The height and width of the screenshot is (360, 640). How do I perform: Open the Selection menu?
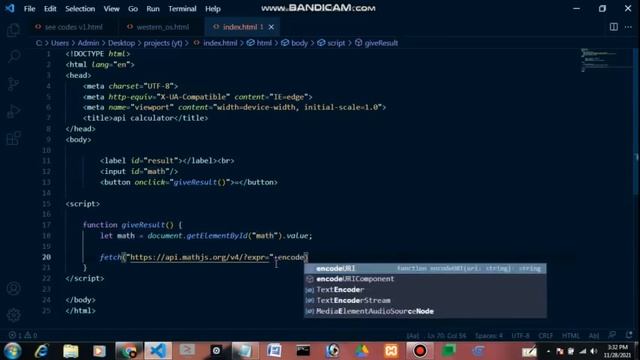pyautogui.click(x=80, y=9)
